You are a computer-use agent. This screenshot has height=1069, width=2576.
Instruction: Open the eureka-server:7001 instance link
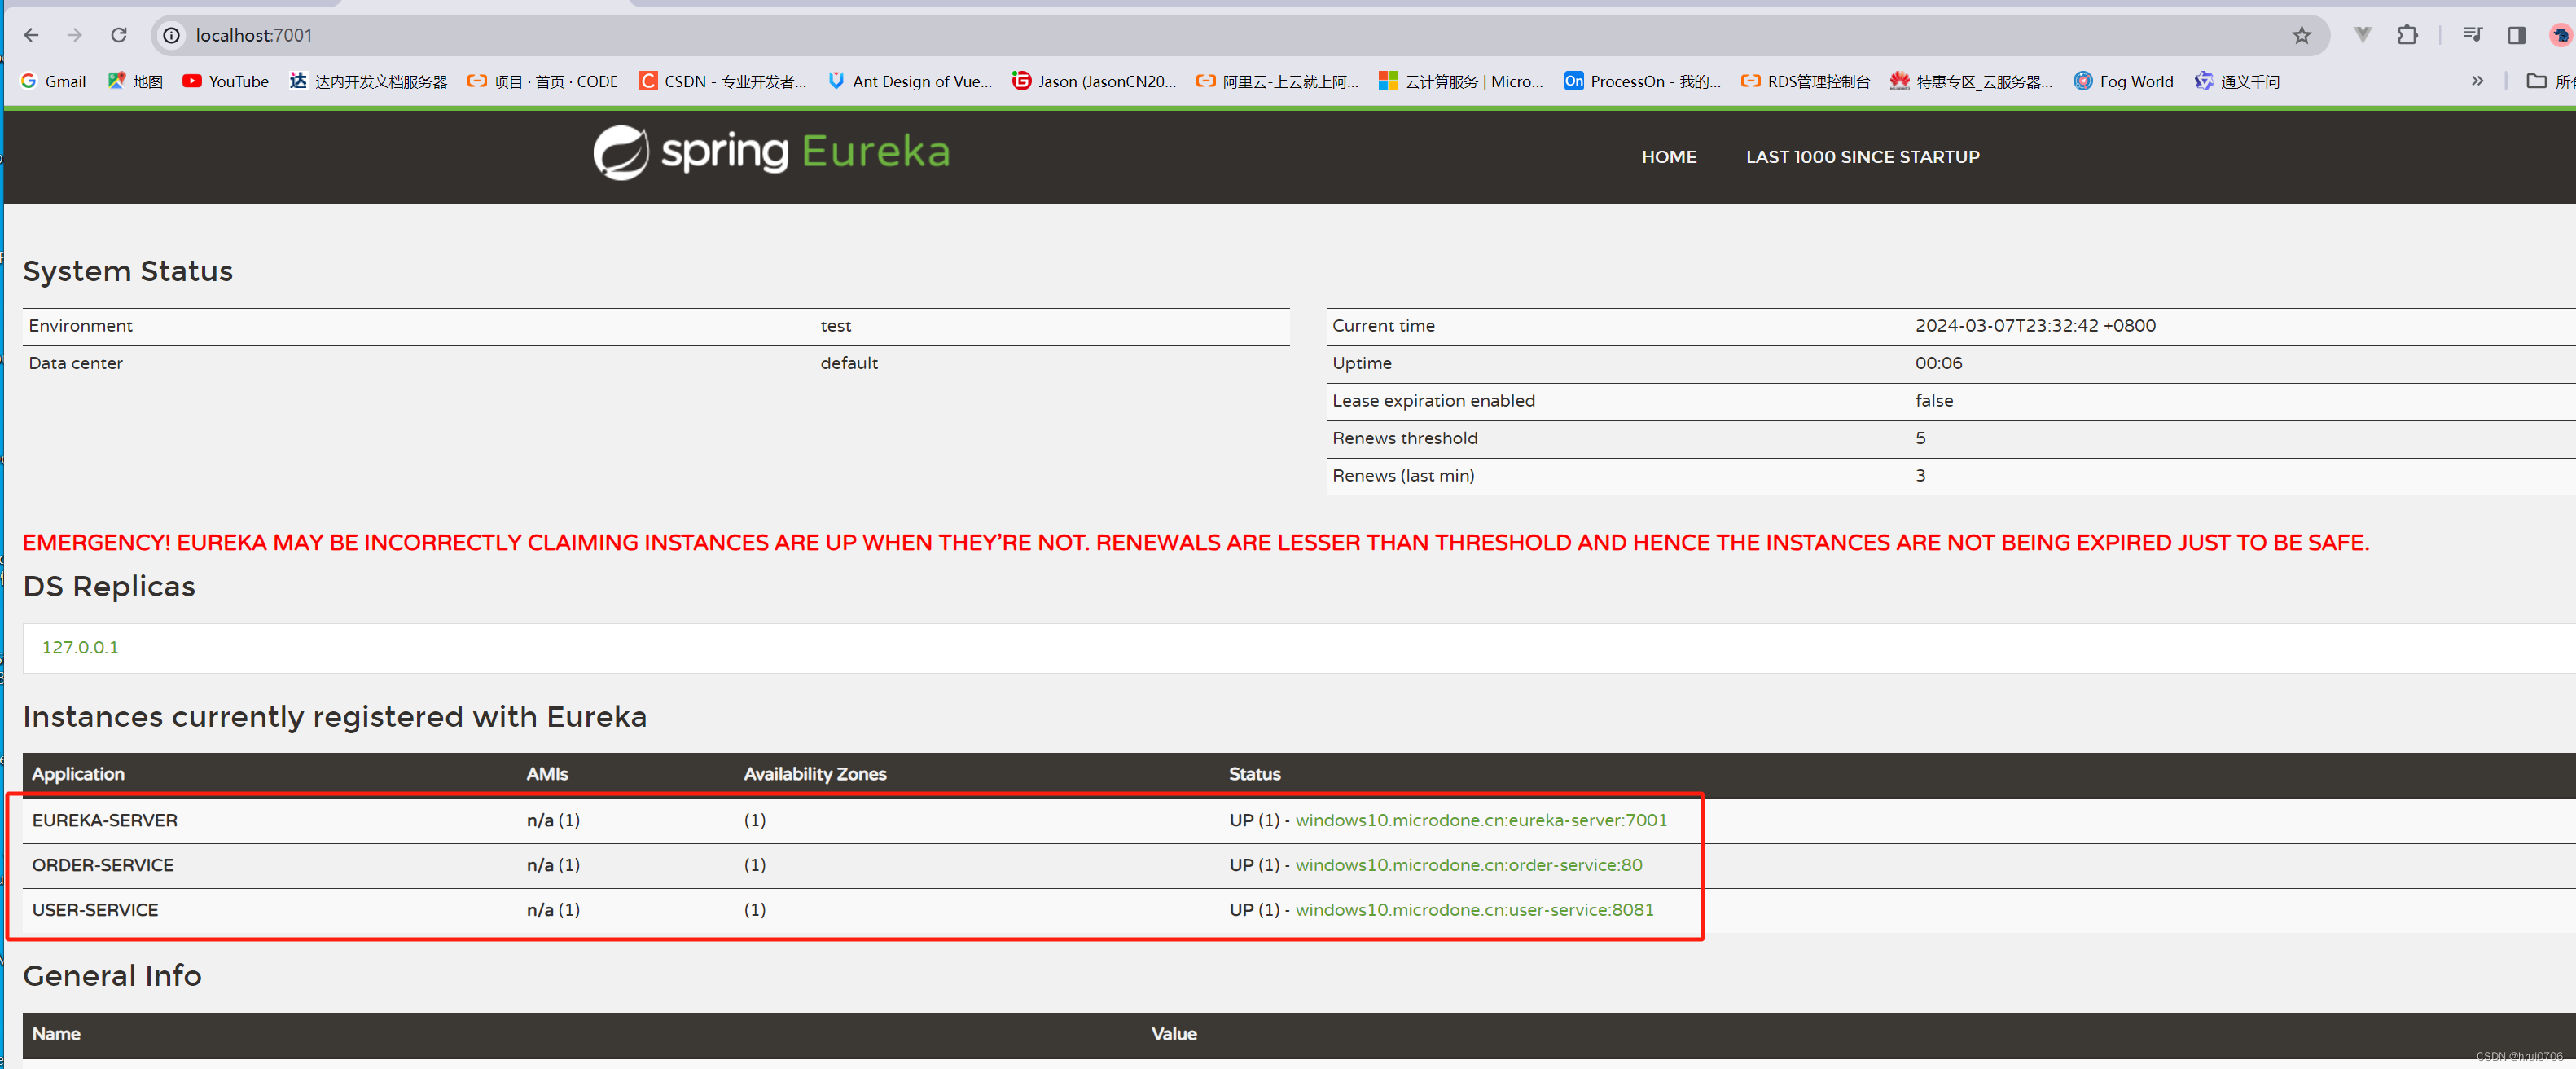[1481, 820]
